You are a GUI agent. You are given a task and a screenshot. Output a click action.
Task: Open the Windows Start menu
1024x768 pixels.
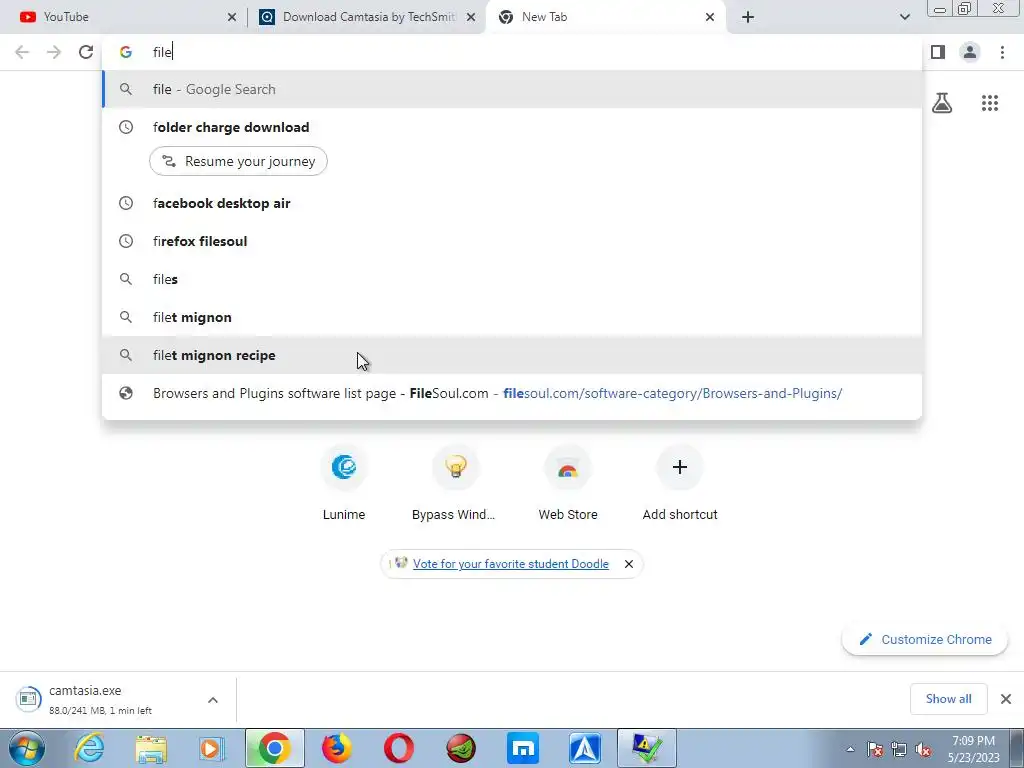click(x=27, y=748)
